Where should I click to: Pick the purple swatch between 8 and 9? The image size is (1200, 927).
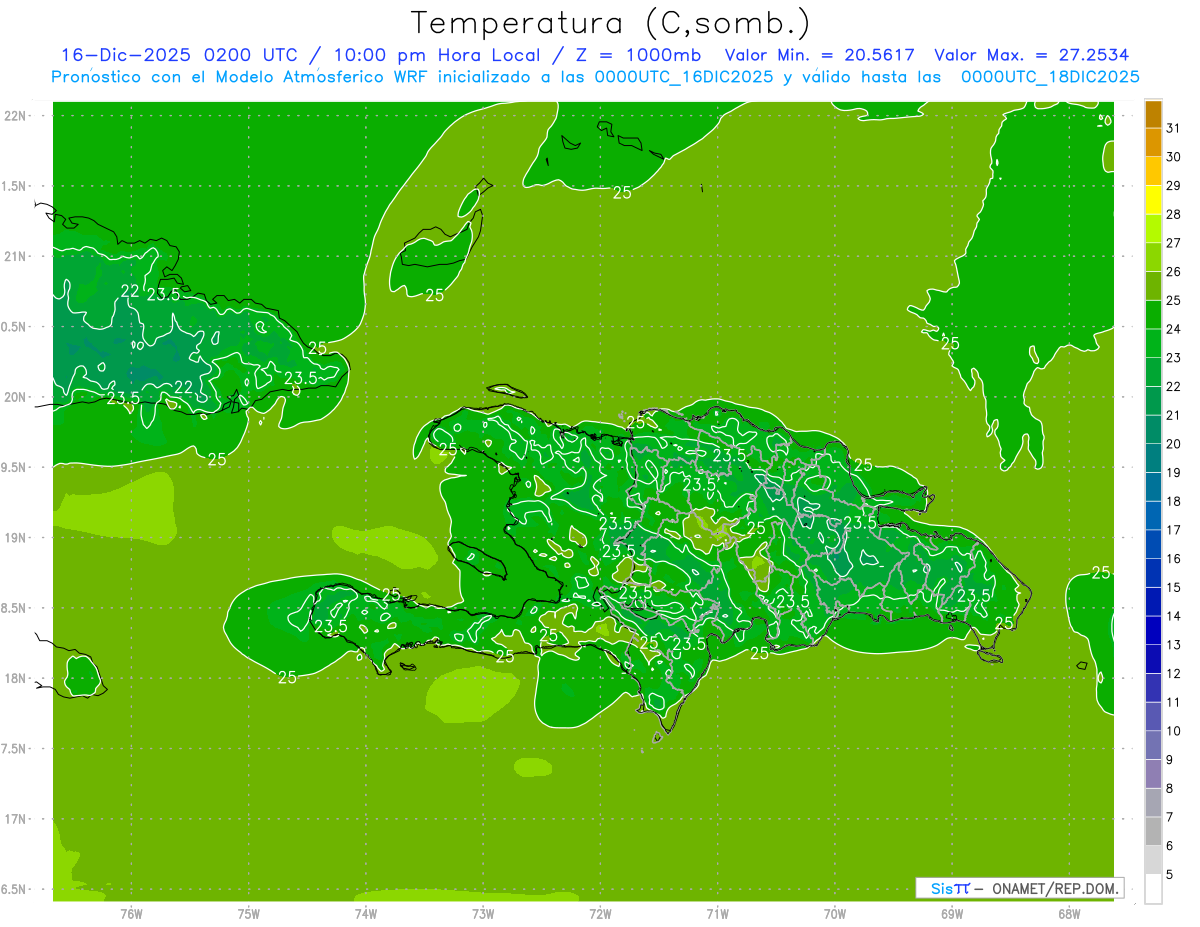[x=1153, y=774]
